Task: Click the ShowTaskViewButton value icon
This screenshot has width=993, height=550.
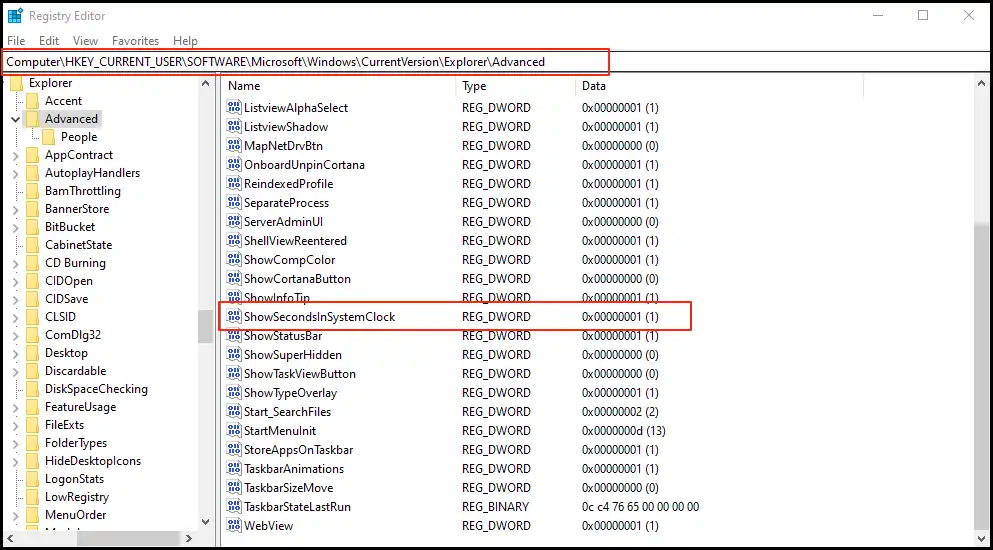Action: click(x=234, y=374)
